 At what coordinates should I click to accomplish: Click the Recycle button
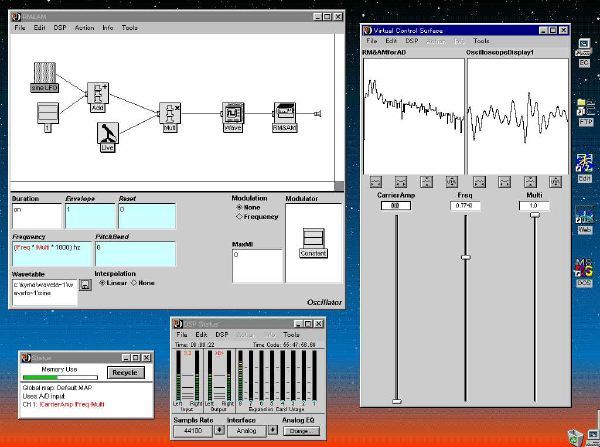(x=125, y=372)
